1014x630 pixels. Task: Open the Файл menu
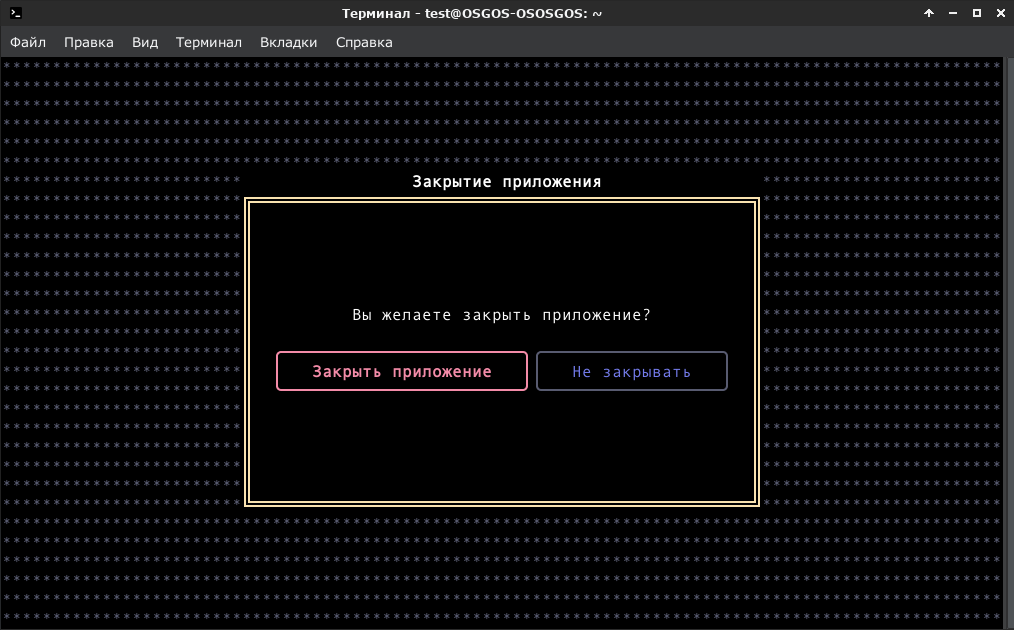tap(28, 42)
